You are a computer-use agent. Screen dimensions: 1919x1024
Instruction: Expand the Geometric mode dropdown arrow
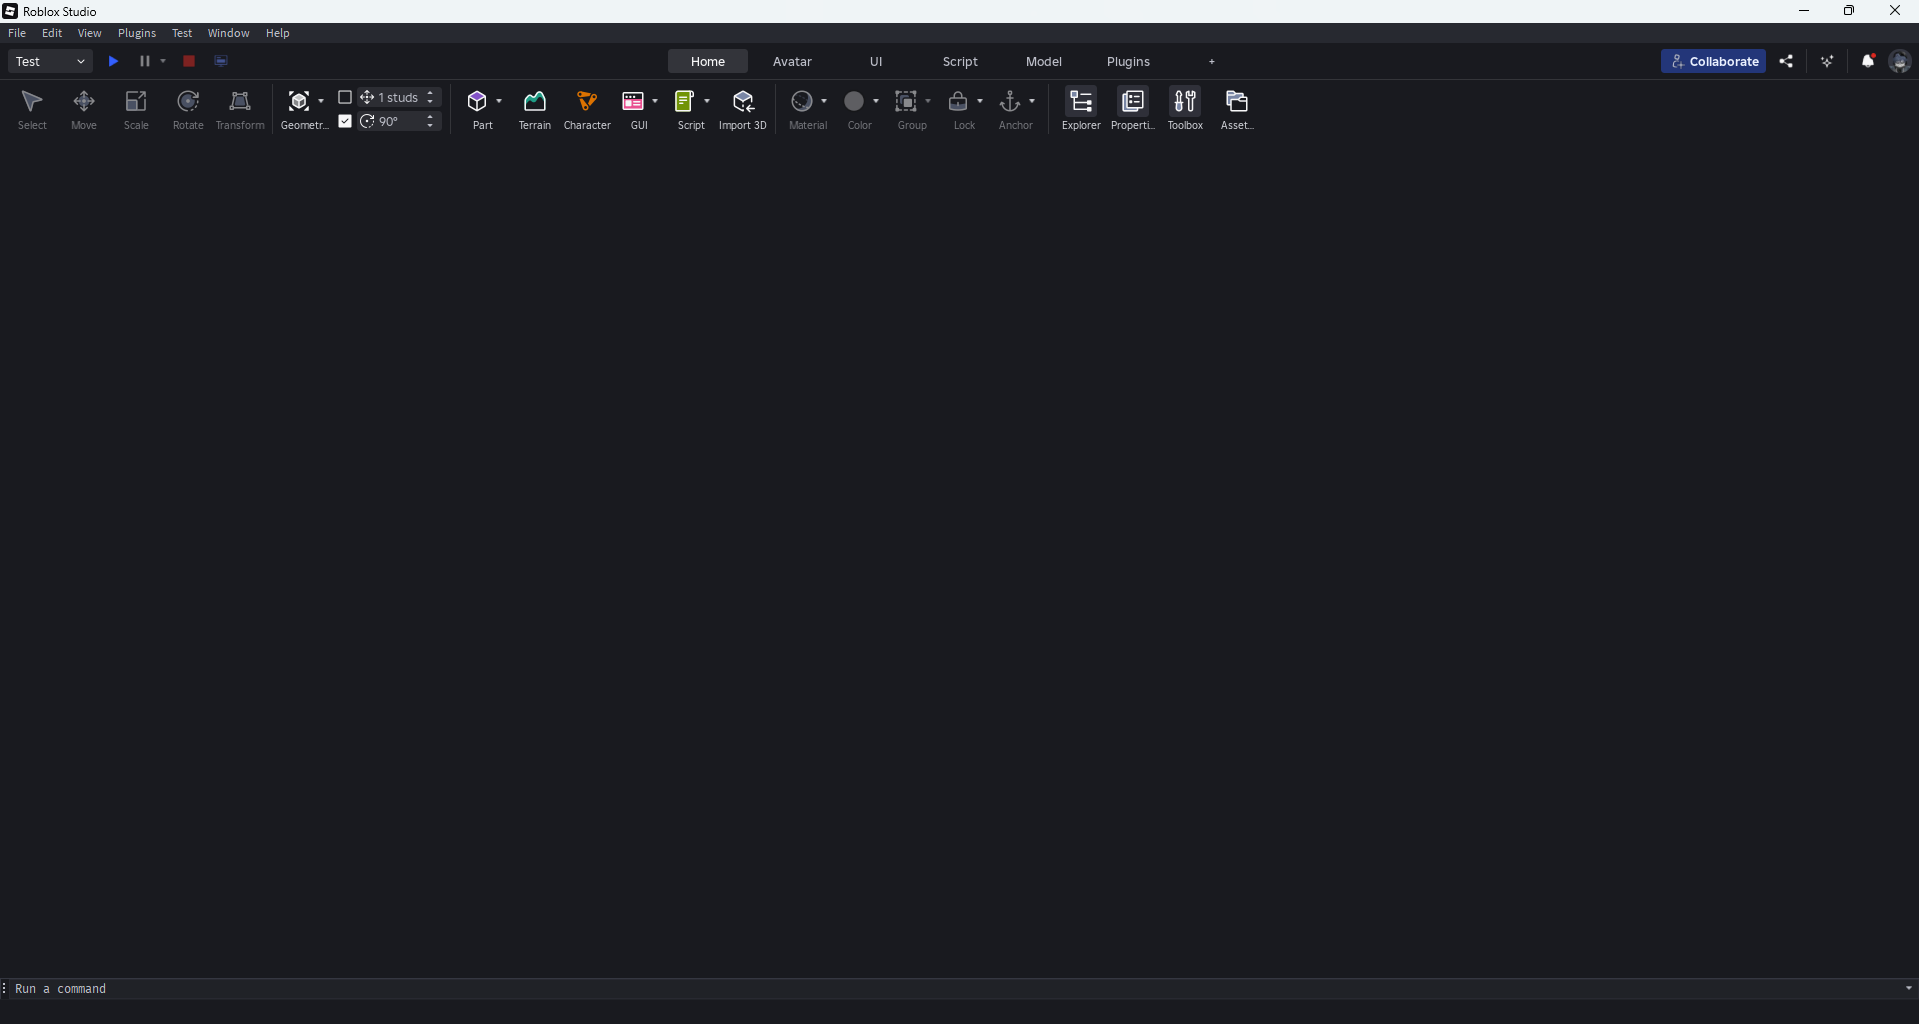coord(320,101)
